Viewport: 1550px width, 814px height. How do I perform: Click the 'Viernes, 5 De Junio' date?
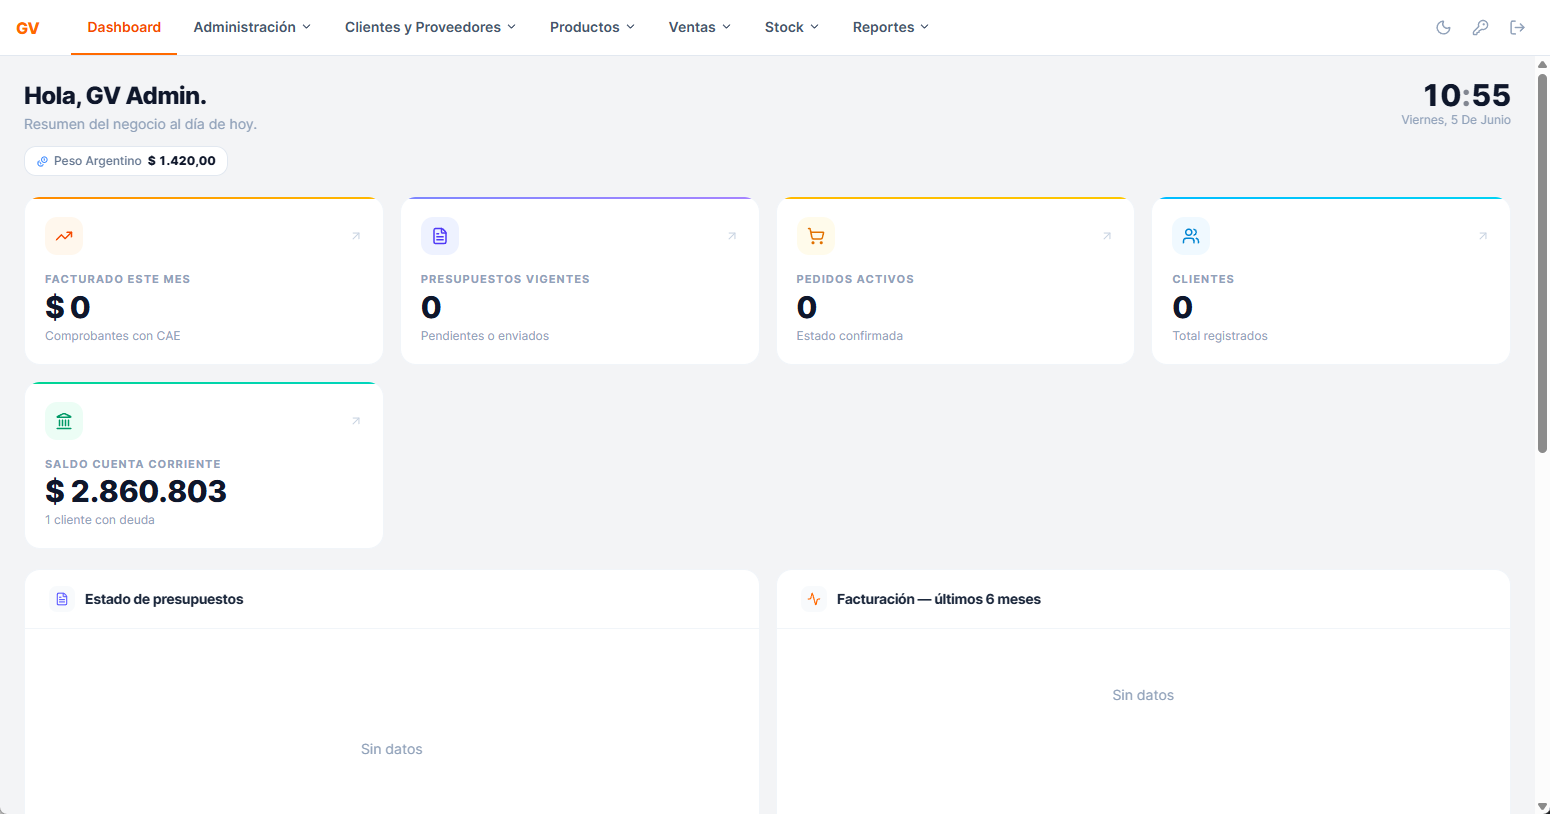click(1456, 120)
